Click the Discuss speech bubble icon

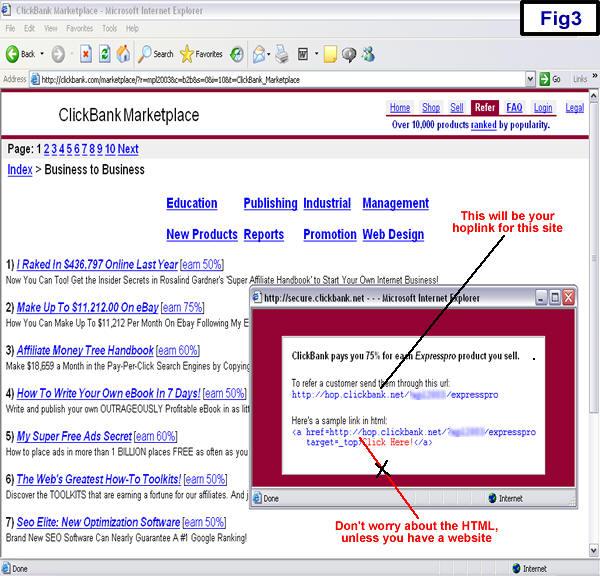pos(349,54)
